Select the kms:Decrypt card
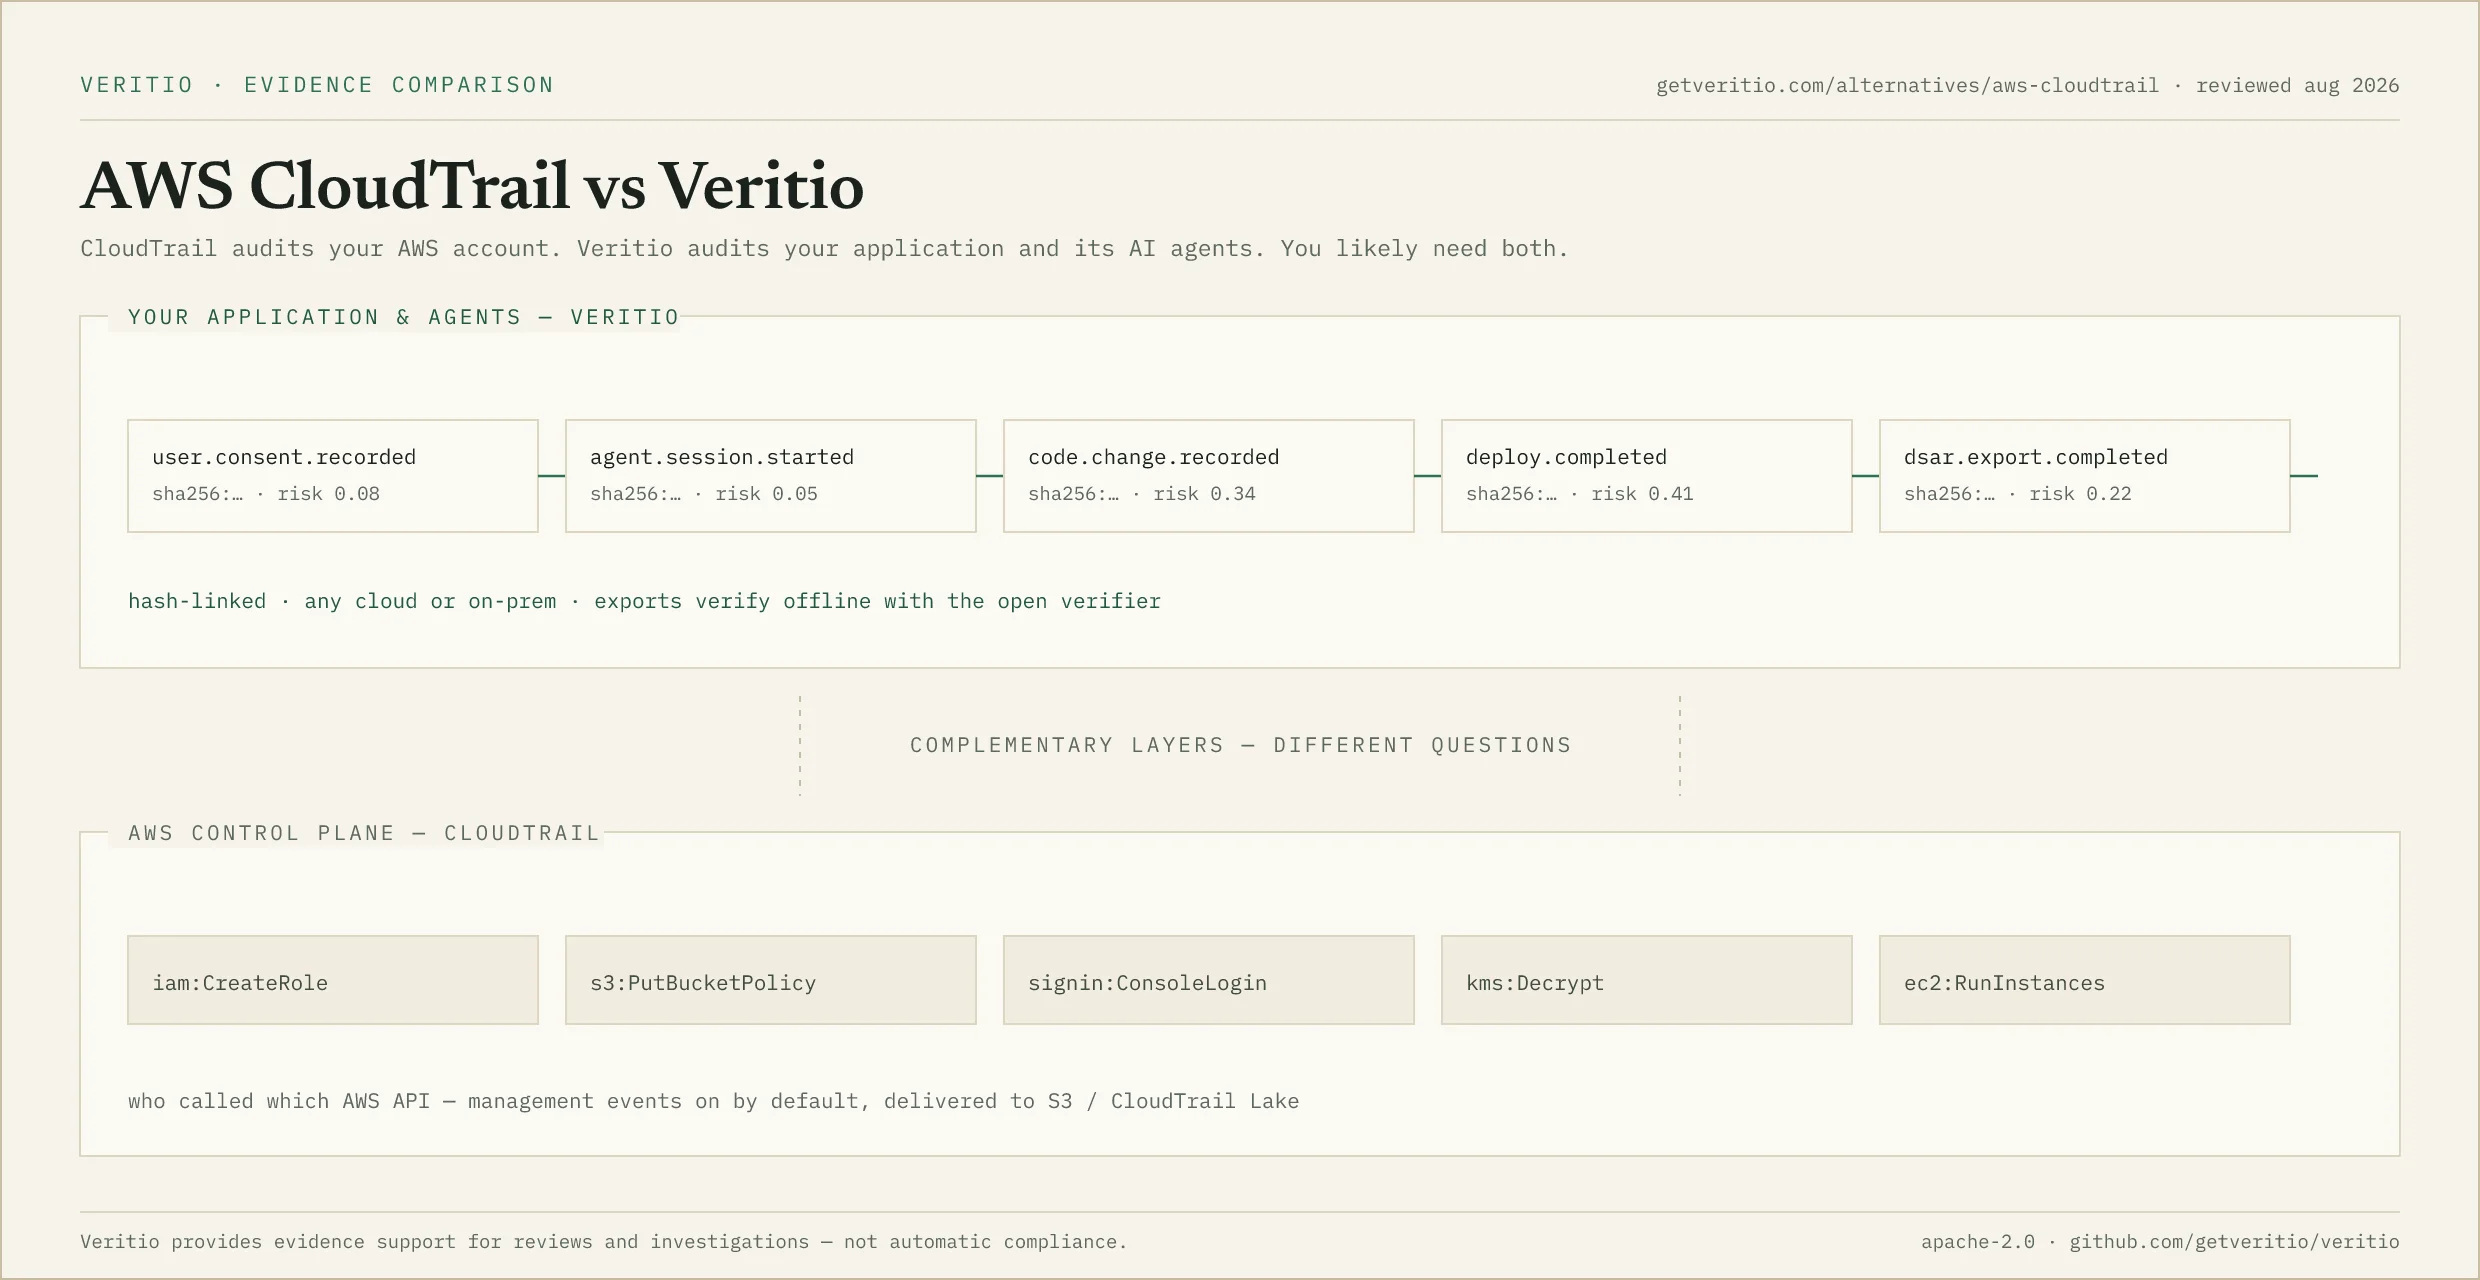Screen dimensions: 2480x1280 (1647, 980)
